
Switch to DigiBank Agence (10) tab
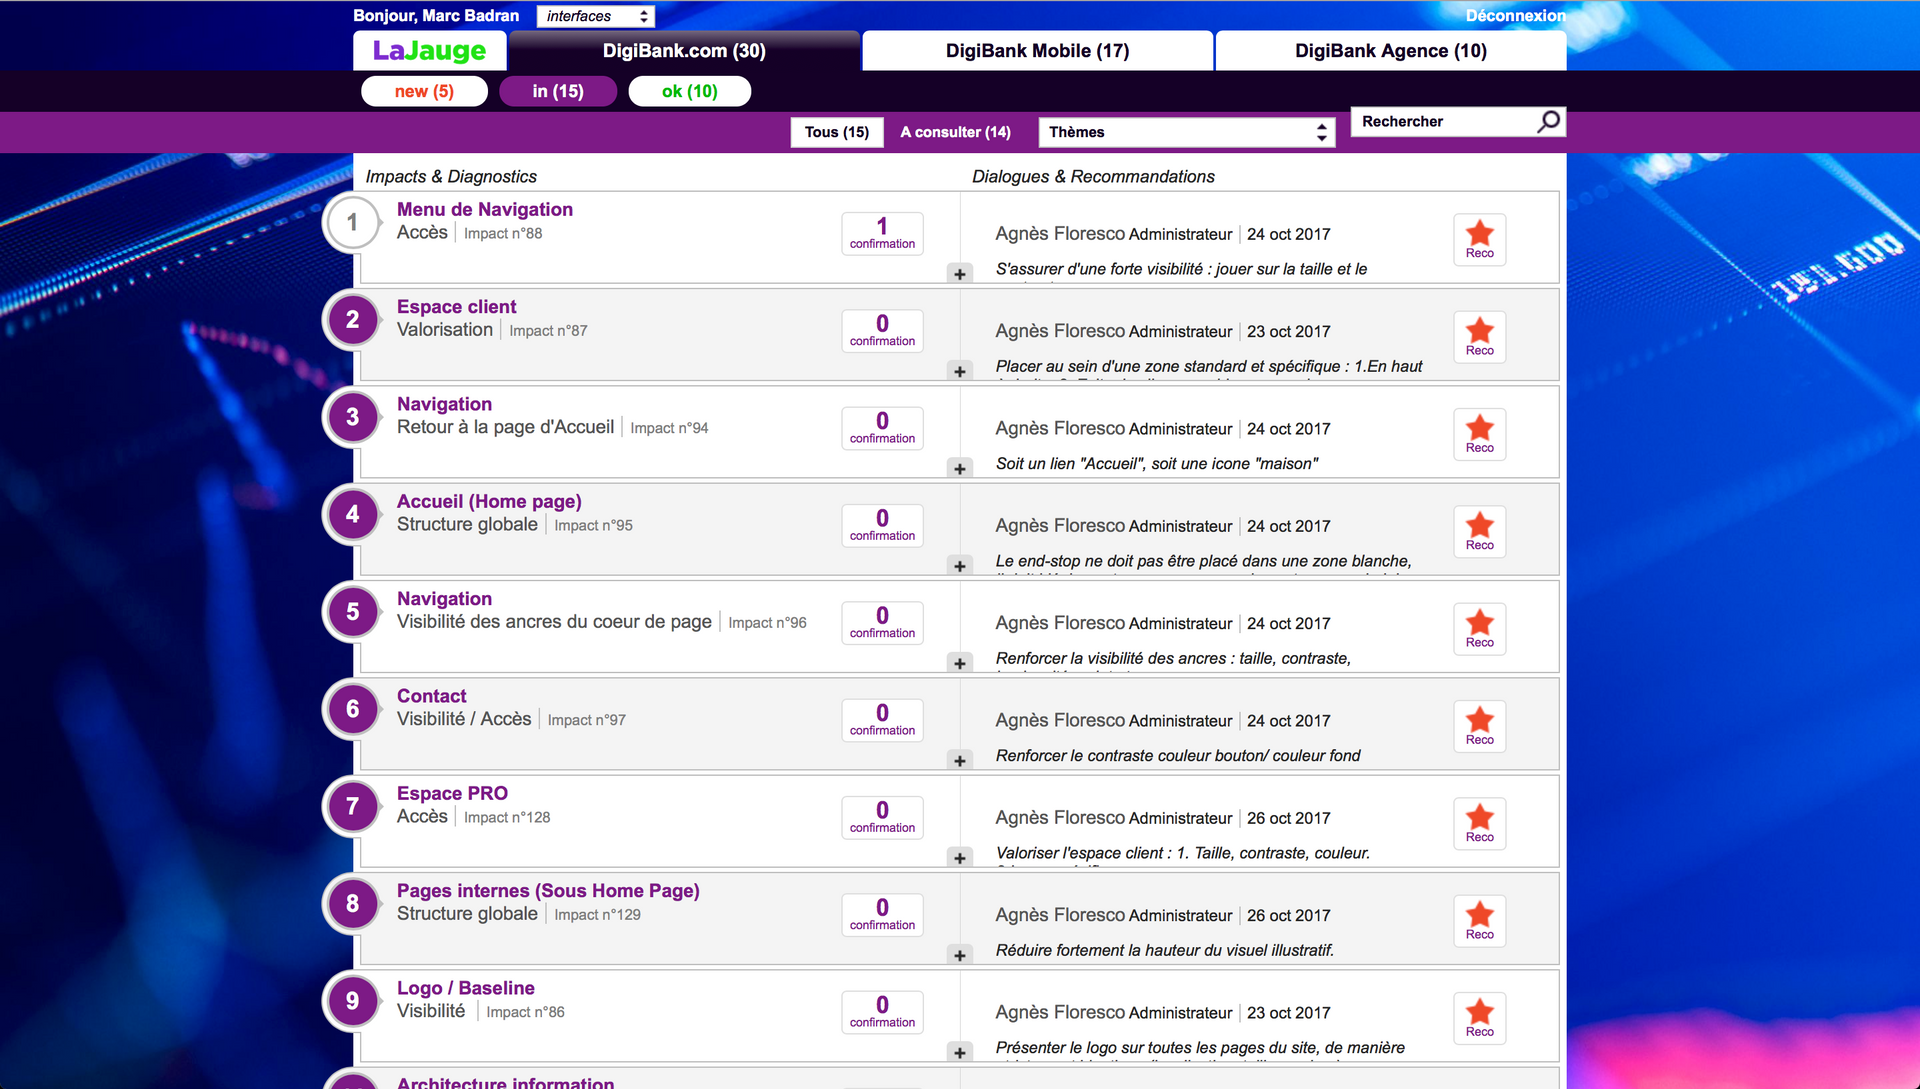[x=1390, y=51]
